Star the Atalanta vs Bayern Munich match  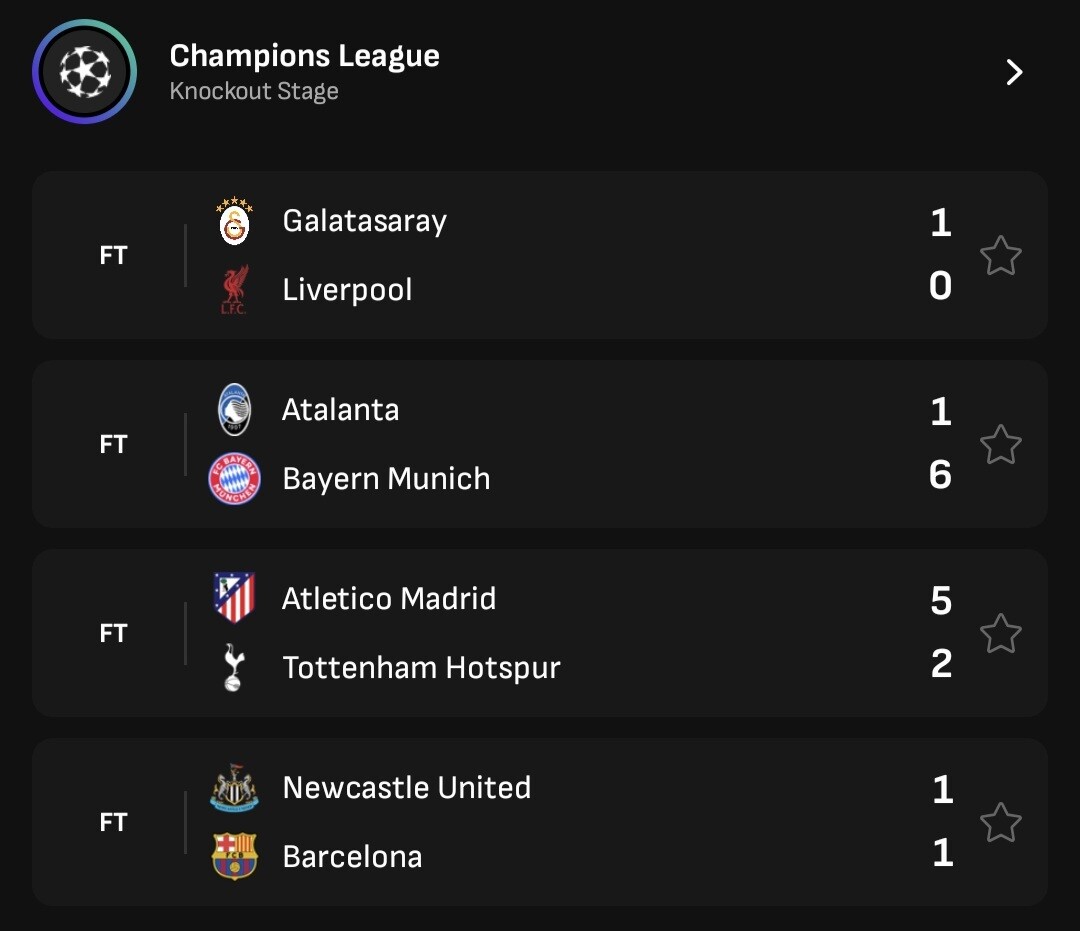coord(1000,445)
